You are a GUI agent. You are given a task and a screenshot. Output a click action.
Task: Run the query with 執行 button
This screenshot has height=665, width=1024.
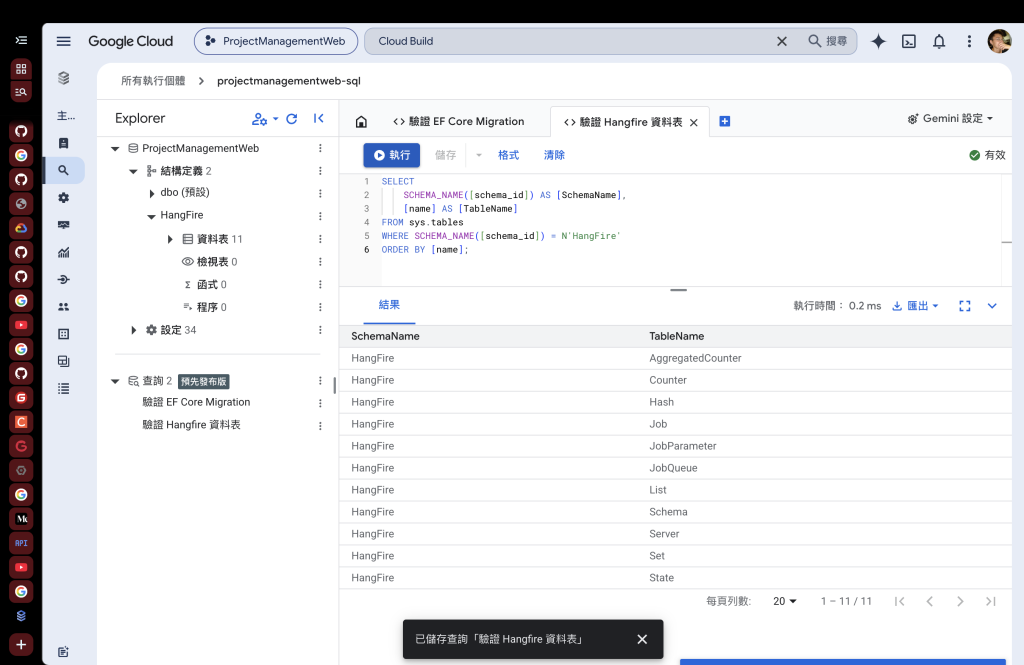(x=392, y=155)
